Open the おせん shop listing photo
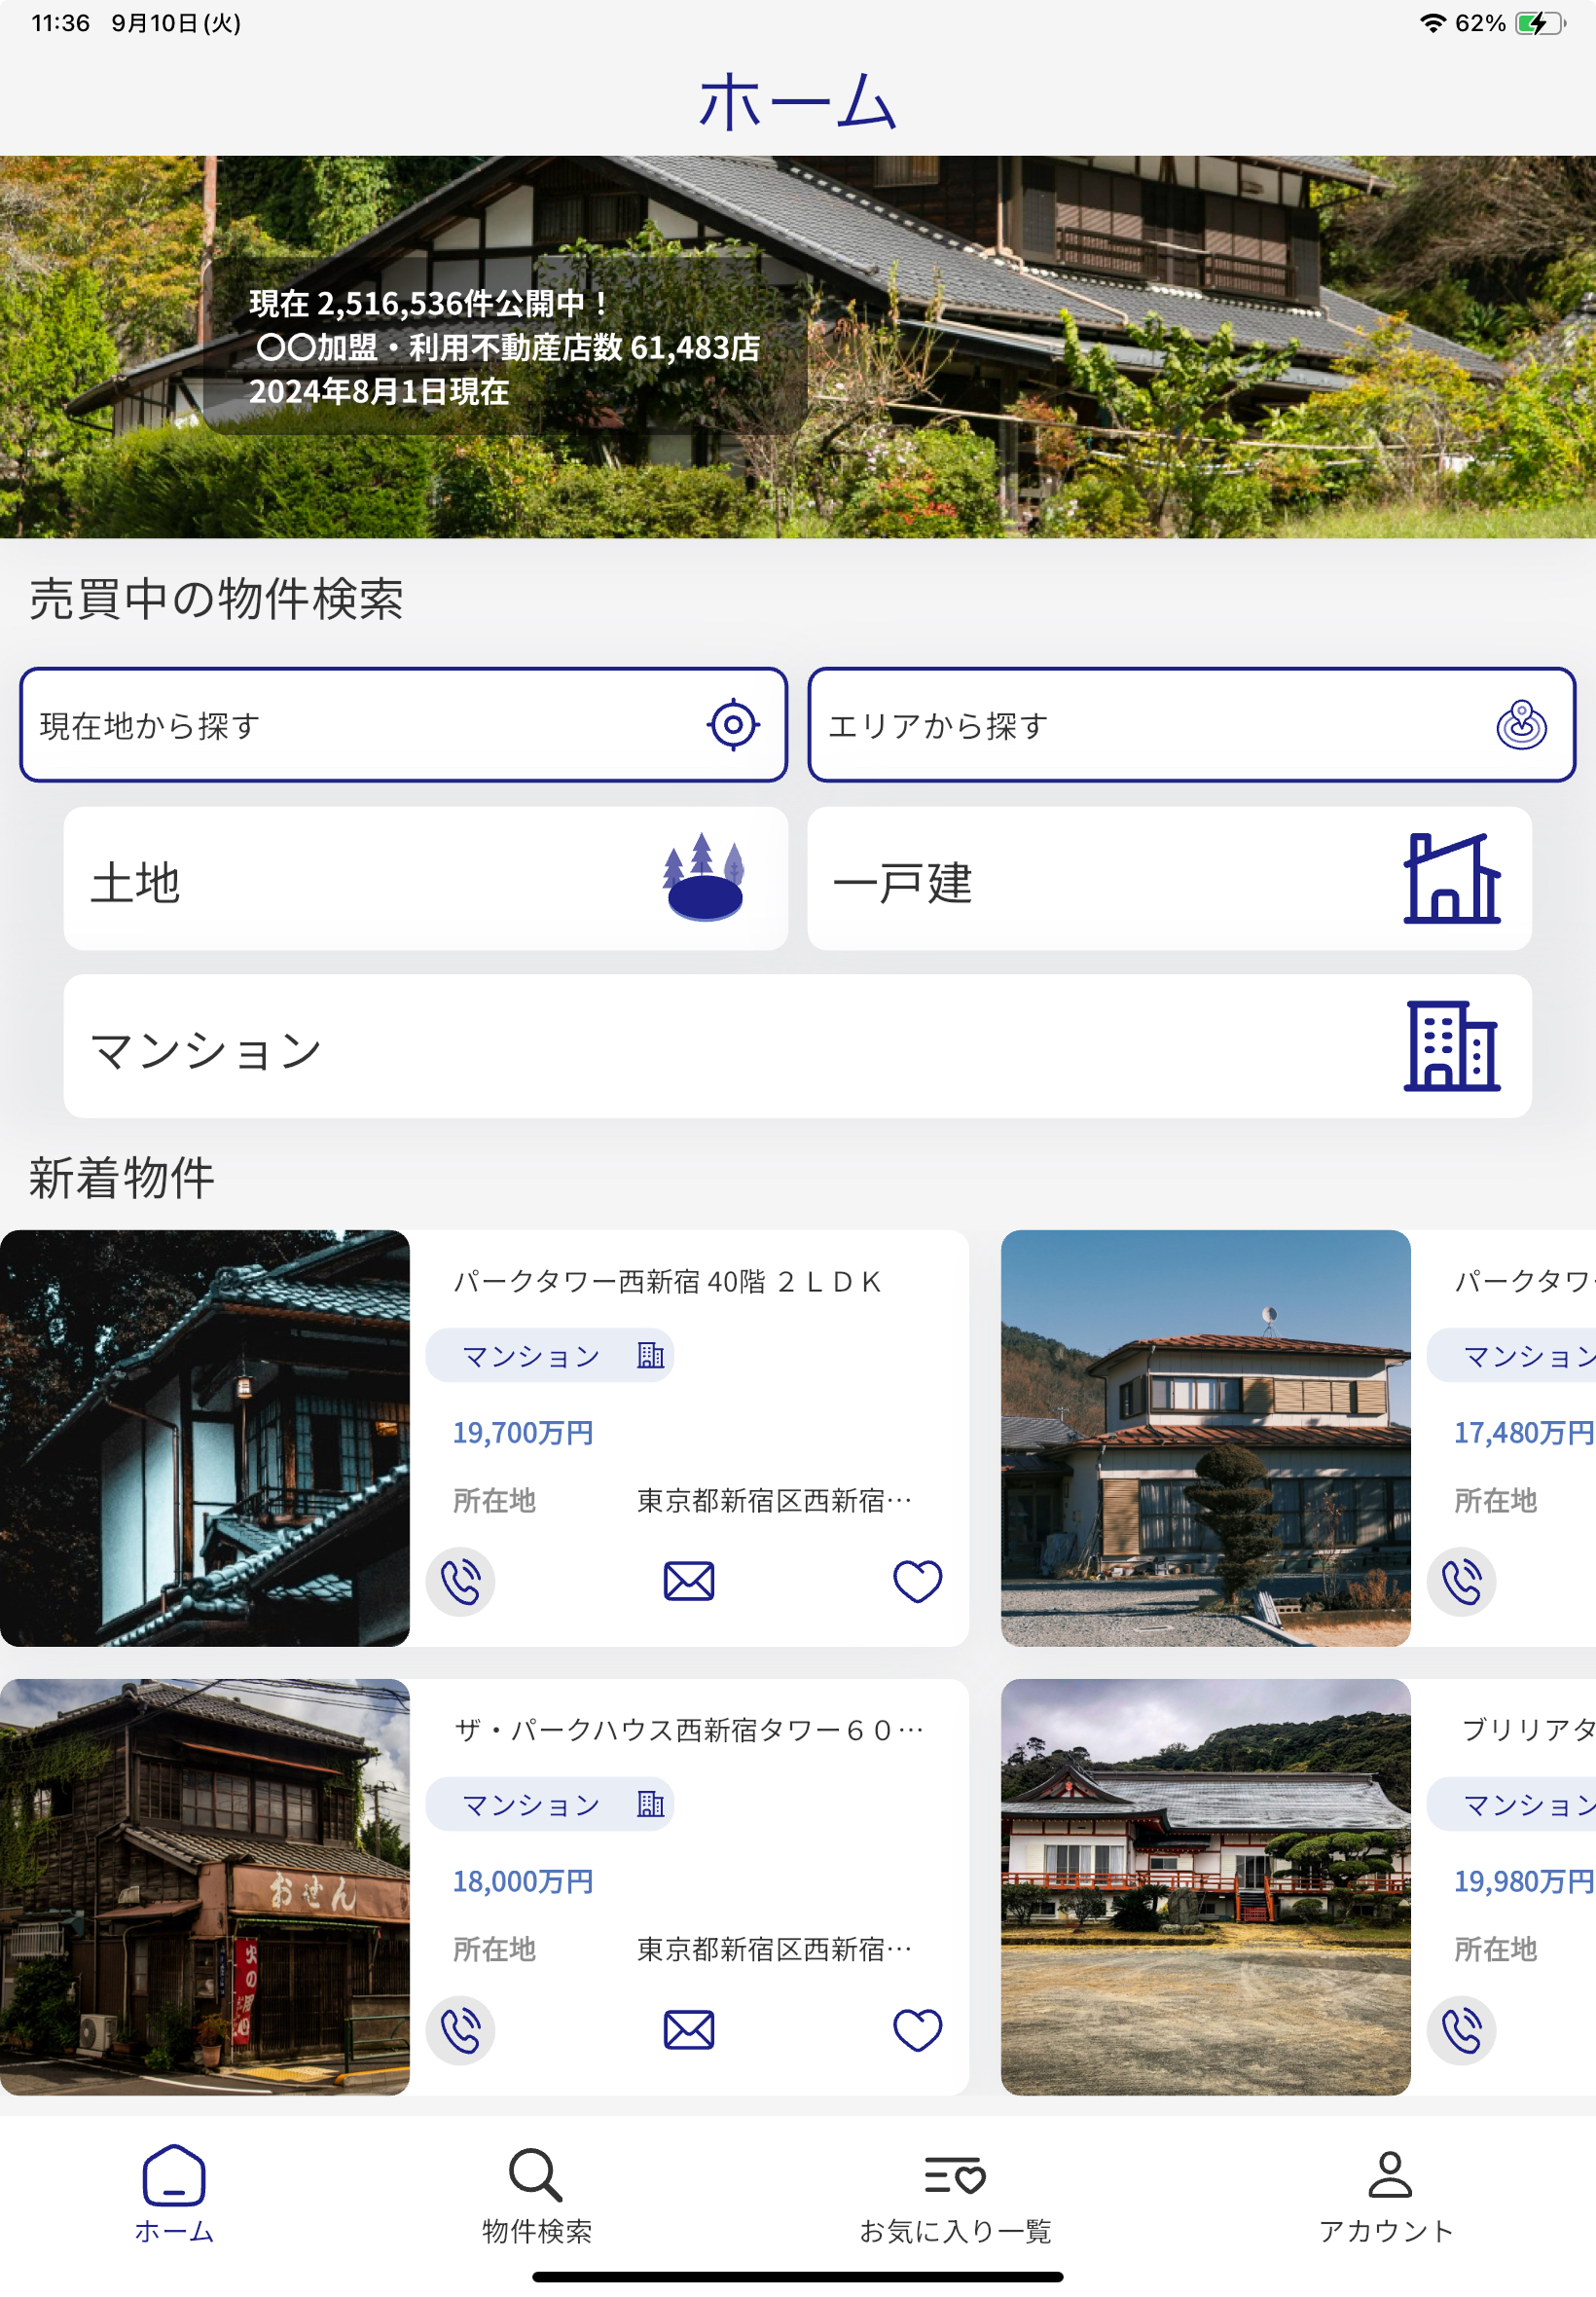 pos(205,1888)
